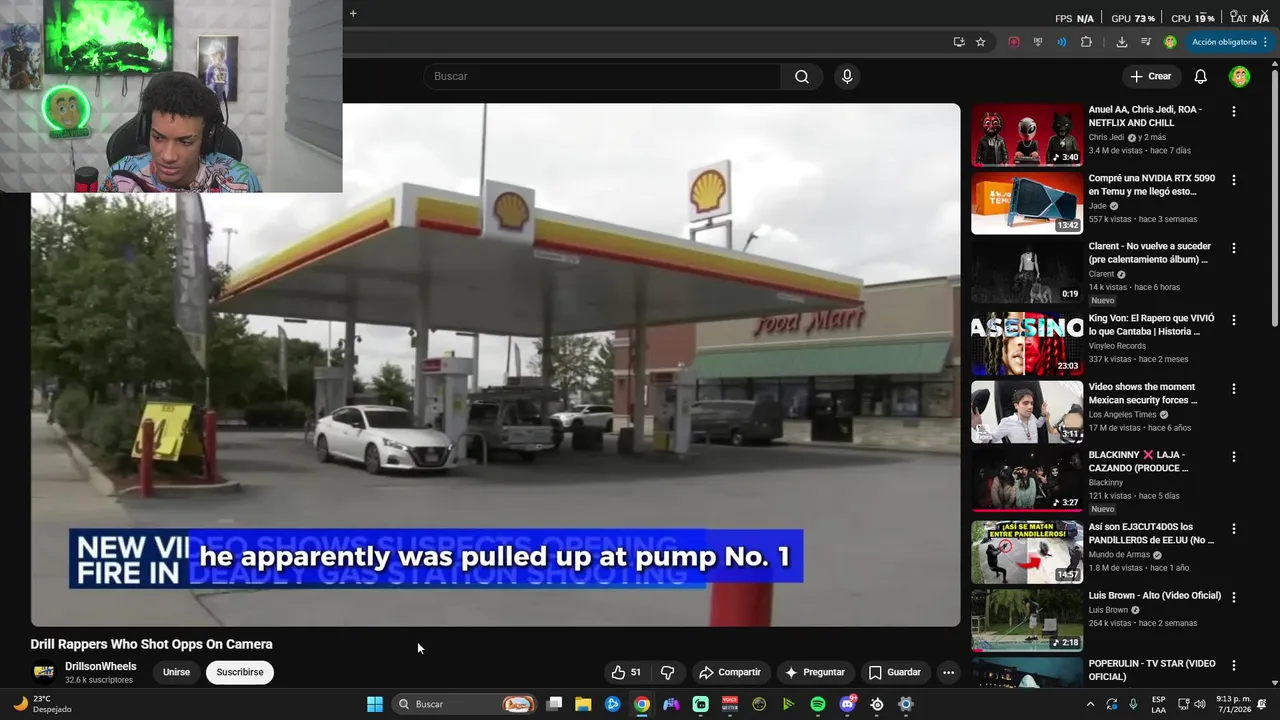Focus the YouTube Buscar search field
The width and height of the screenshot is (1280, 720).
click(x=603, y=77)
